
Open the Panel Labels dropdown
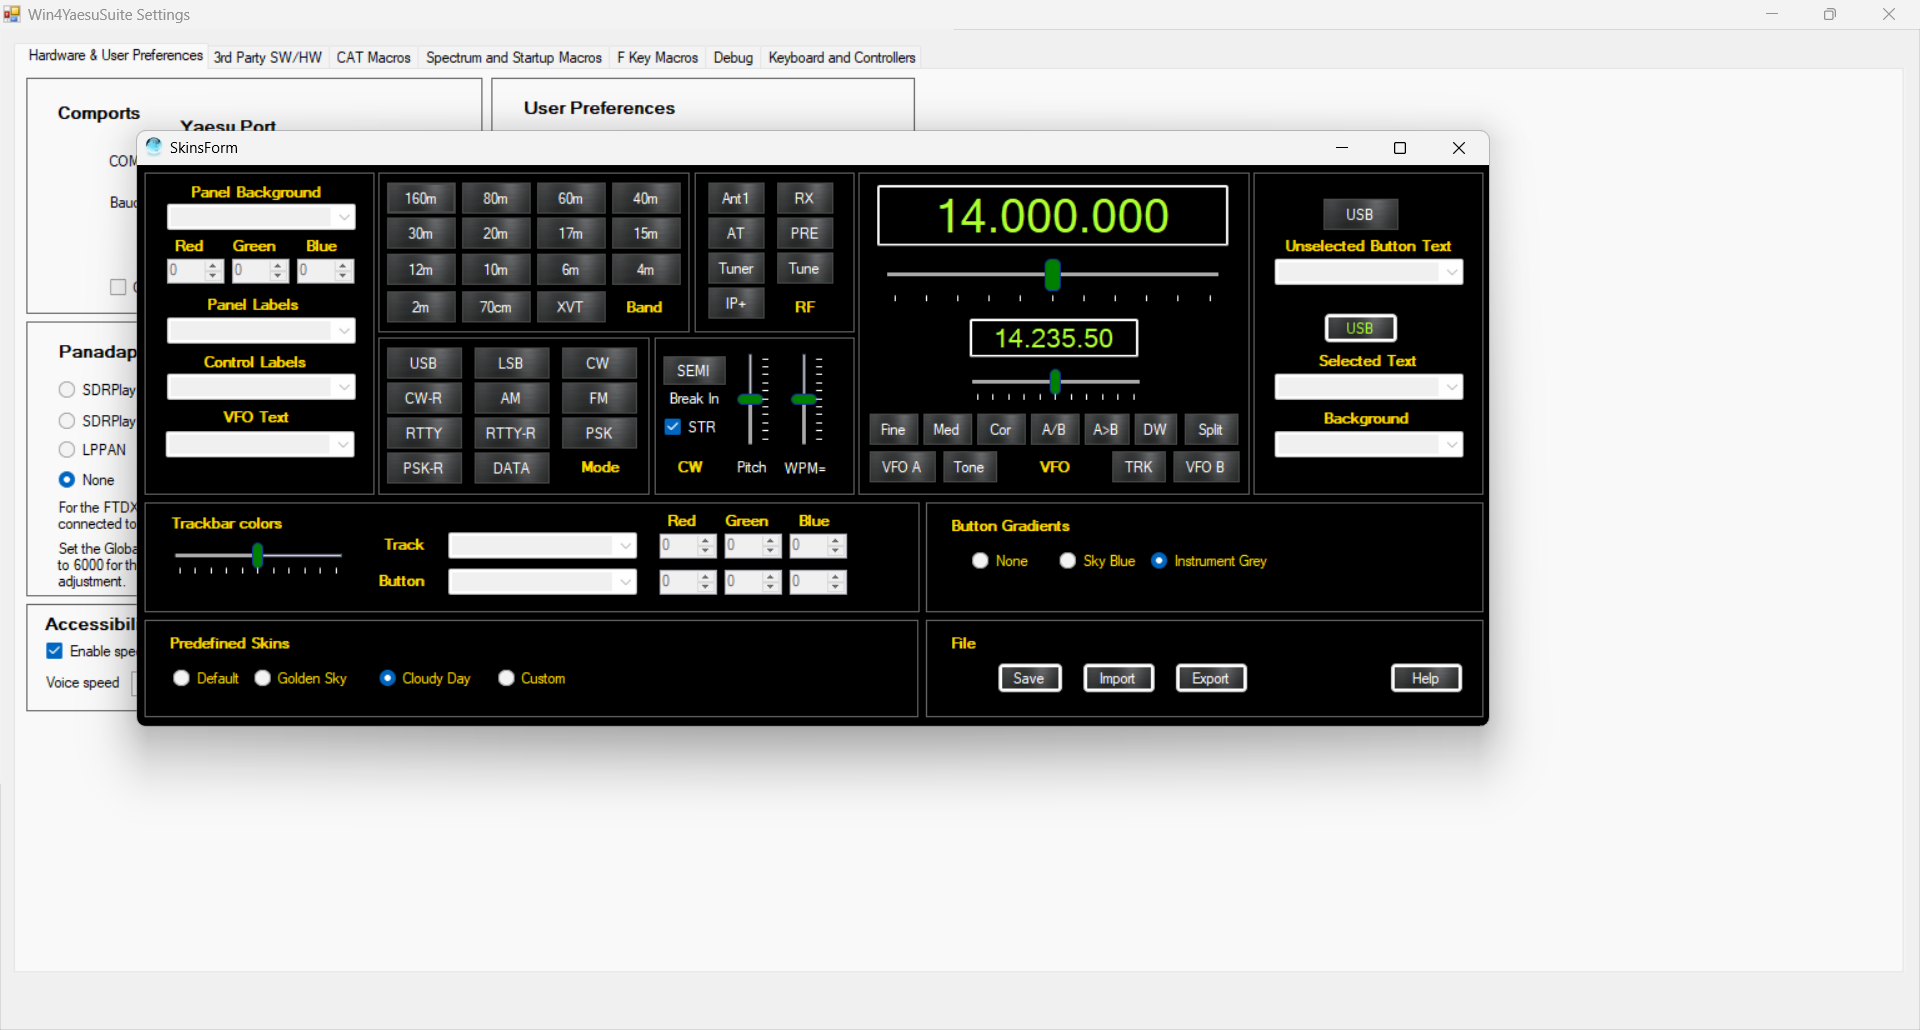click(x=261, y=330)
